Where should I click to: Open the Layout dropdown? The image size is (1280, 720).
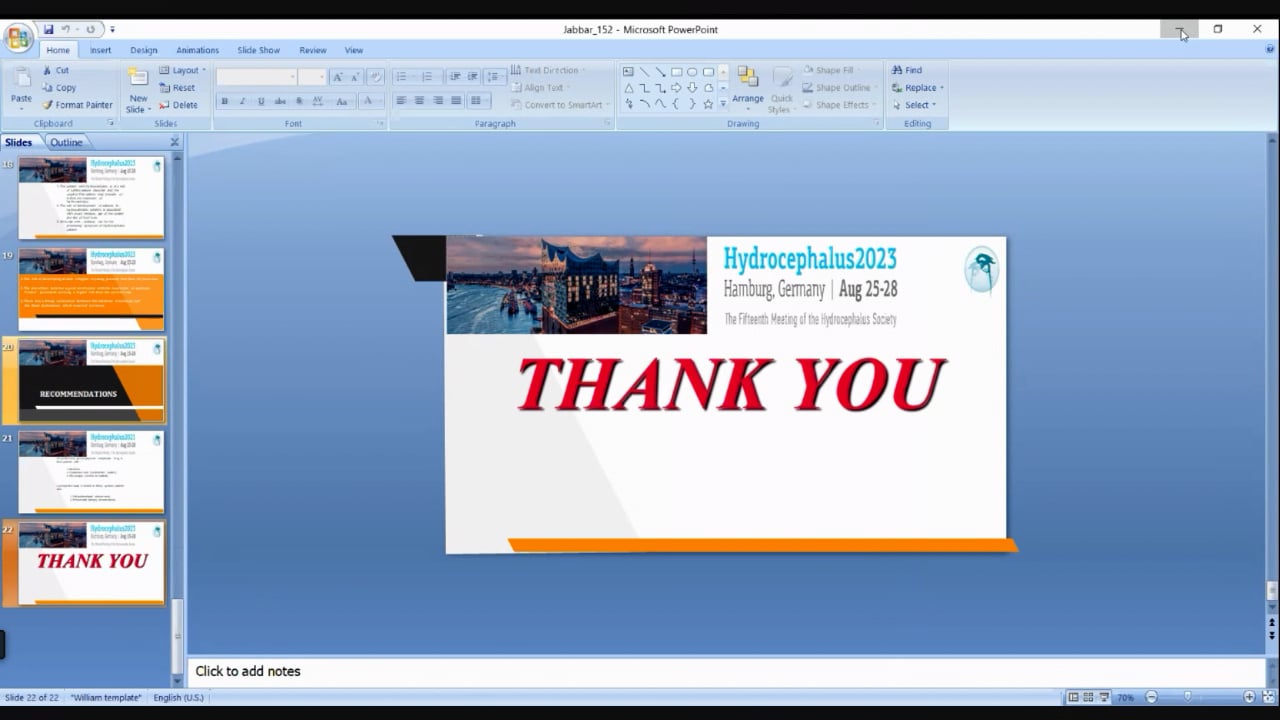[x=182, y=70]
